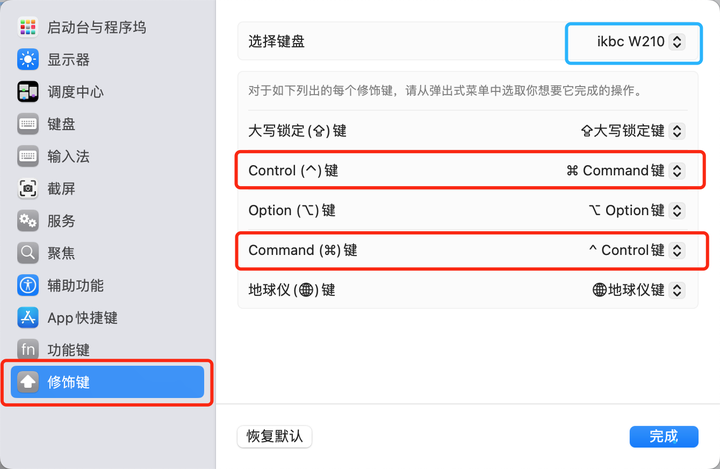This screenshot has height=469, width=720.
Task: Select the 输入法 icon in sidebar
Action: 28,156
